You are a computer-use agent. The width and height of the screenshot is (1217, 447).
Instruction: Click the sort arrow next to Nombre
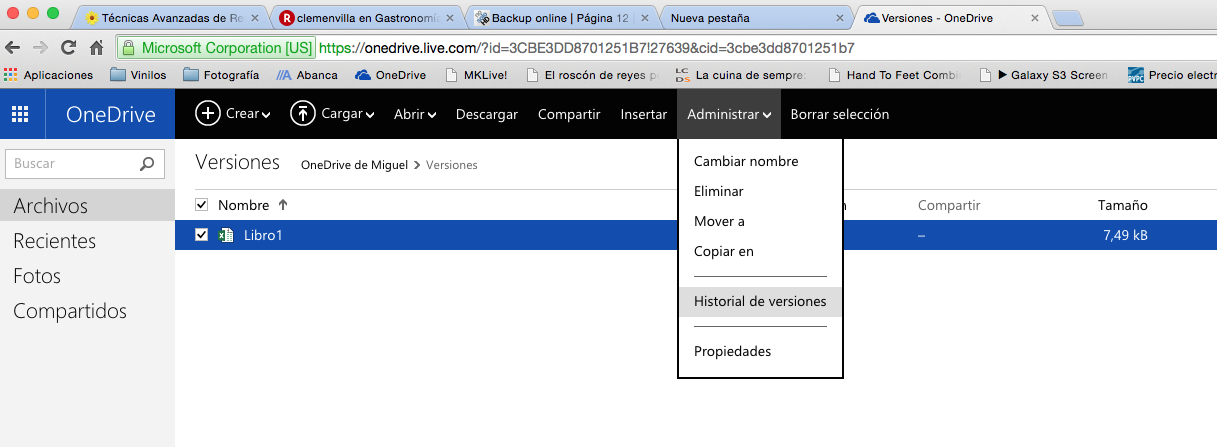[283, 205]
